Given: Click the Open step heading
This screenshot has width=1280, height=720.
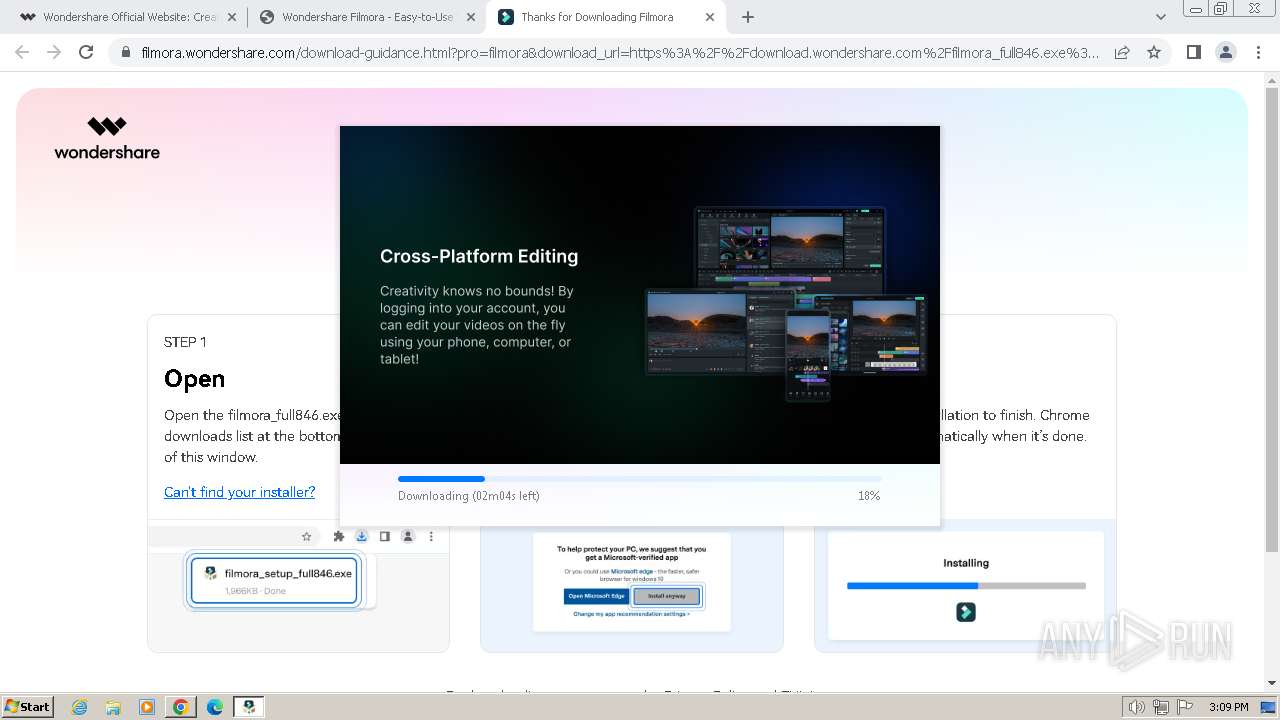Looking at the screenshot, I should 194,379.
